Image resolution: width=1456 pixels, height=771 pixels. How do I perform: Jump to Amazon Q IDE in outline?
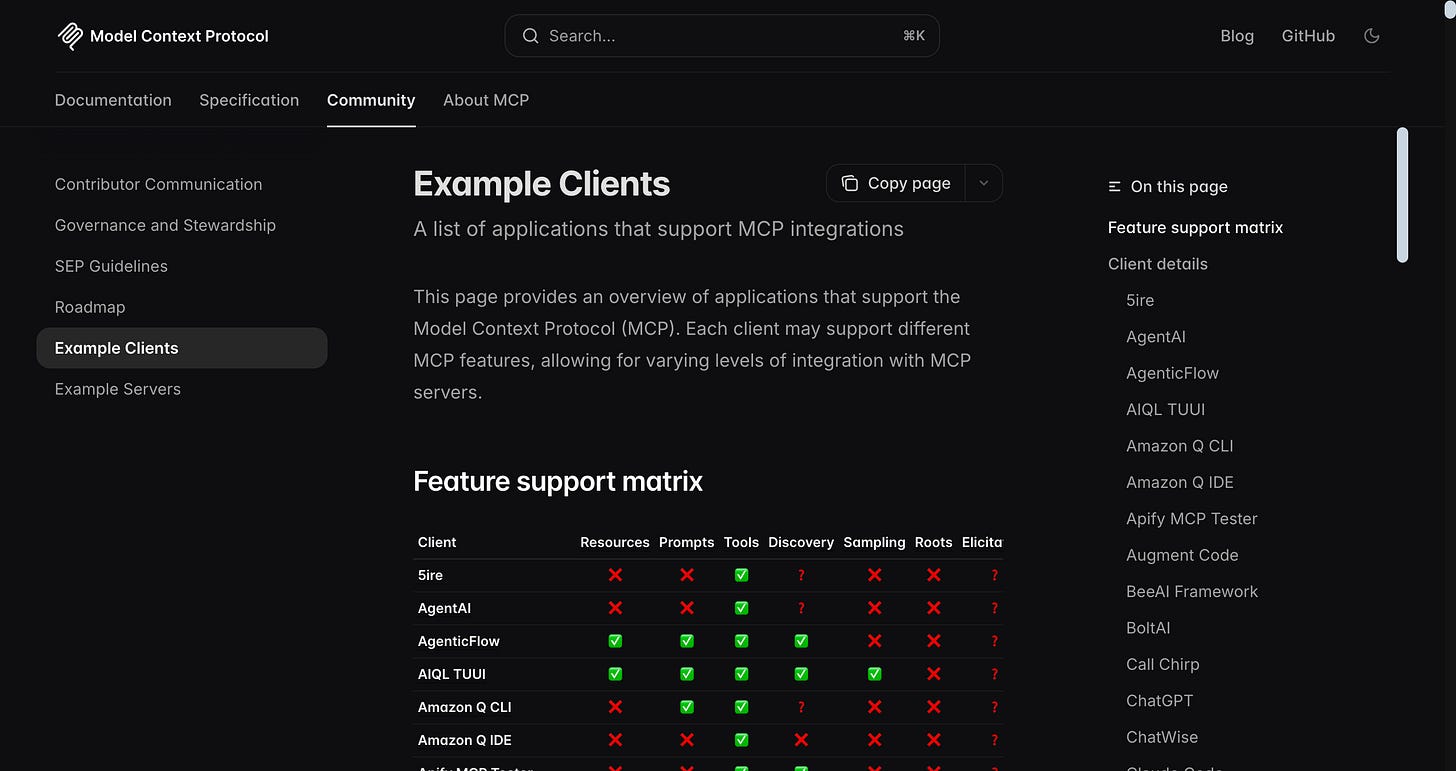click(1180, 482)
